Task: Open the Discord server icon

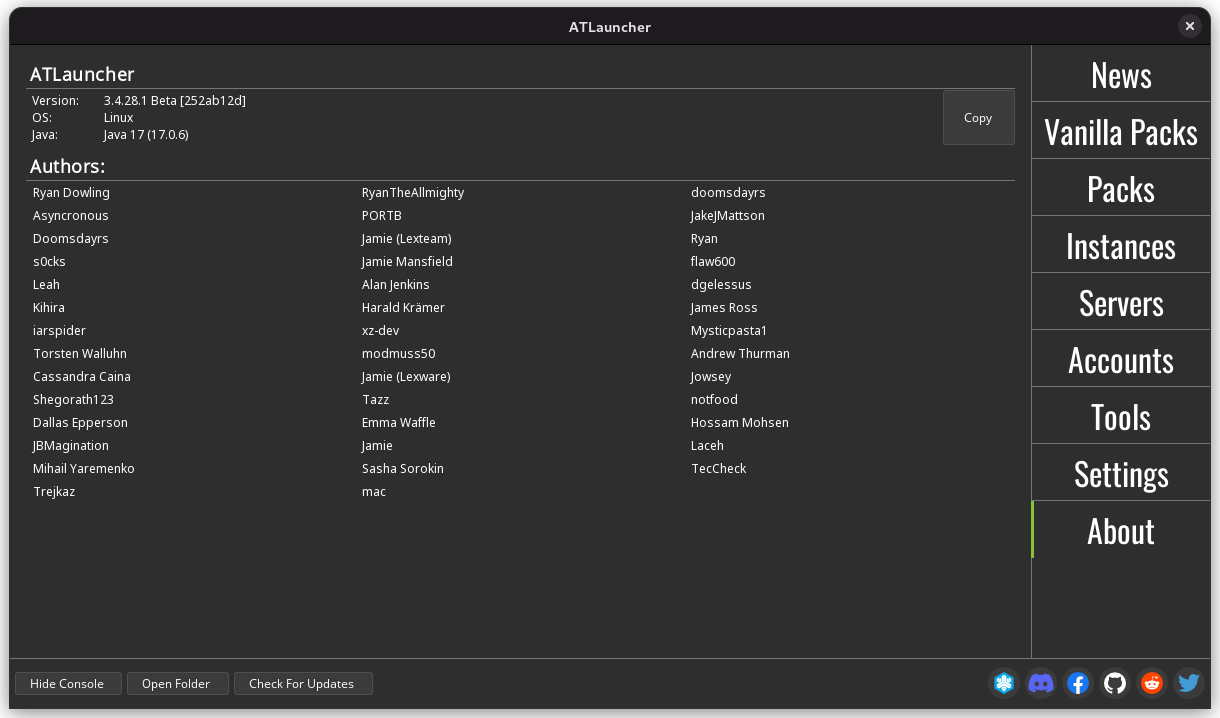Action: click(1041, 683)
